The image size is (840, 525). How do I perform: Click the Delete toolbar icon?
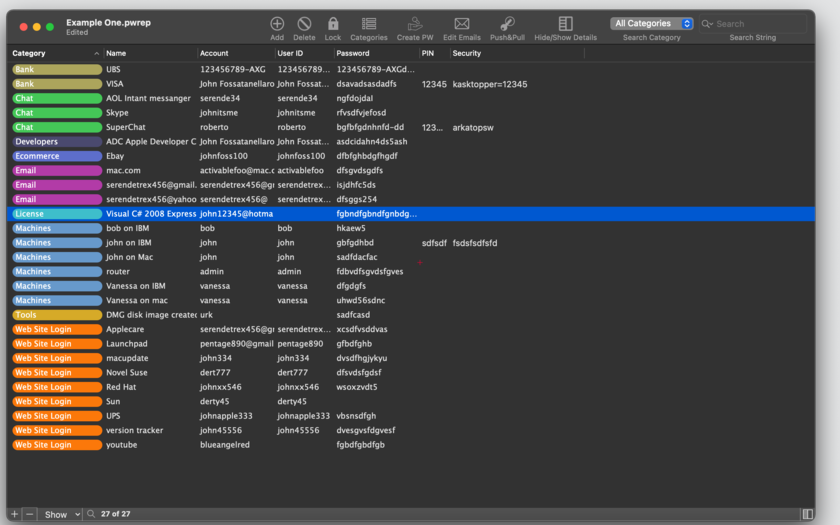coord(304,24)
